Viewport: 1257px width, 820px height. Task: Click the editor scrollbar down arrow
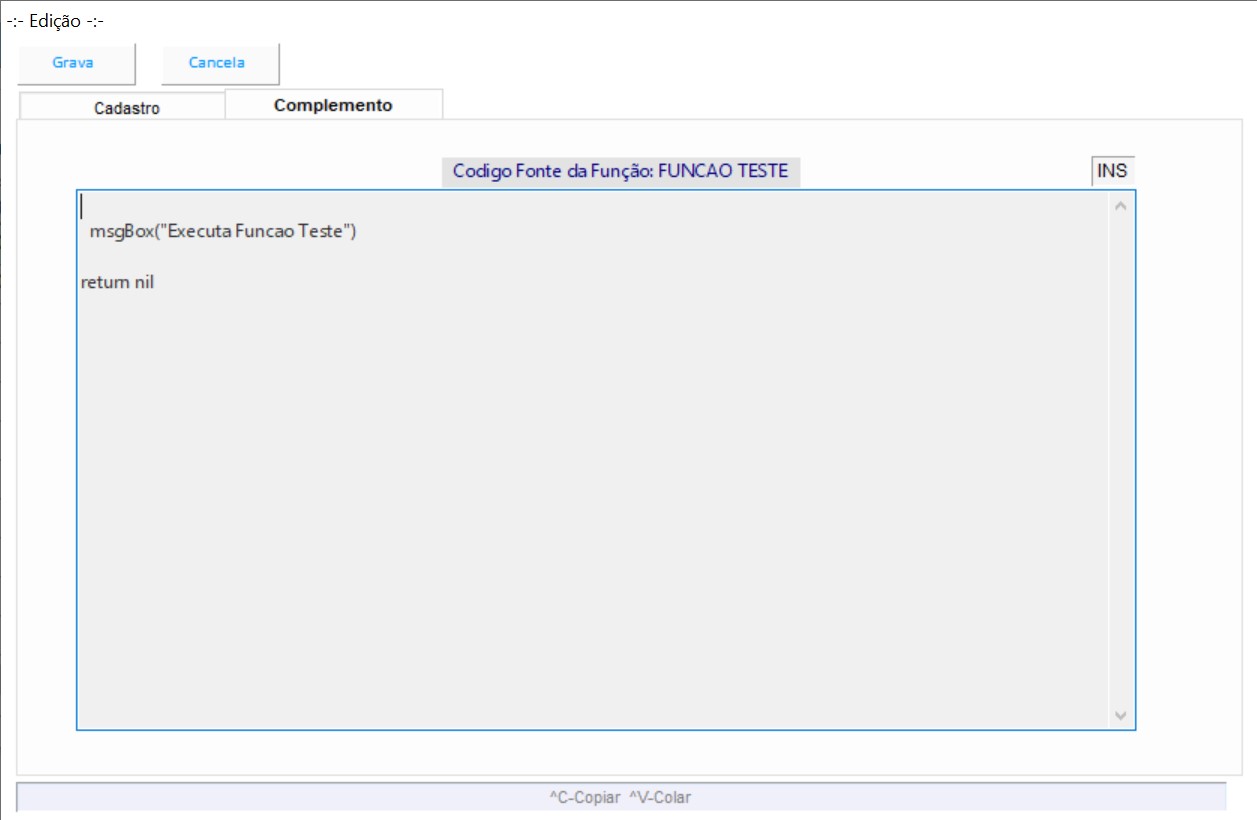(1120, 715)
